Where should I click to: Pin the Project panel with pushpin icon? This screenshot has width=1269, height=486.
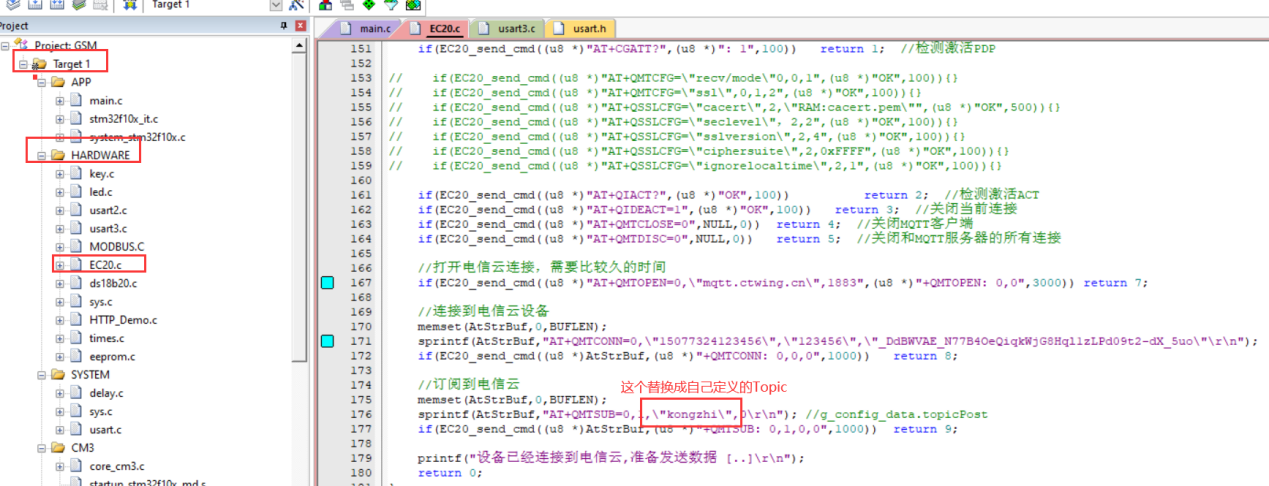(284, 26)
